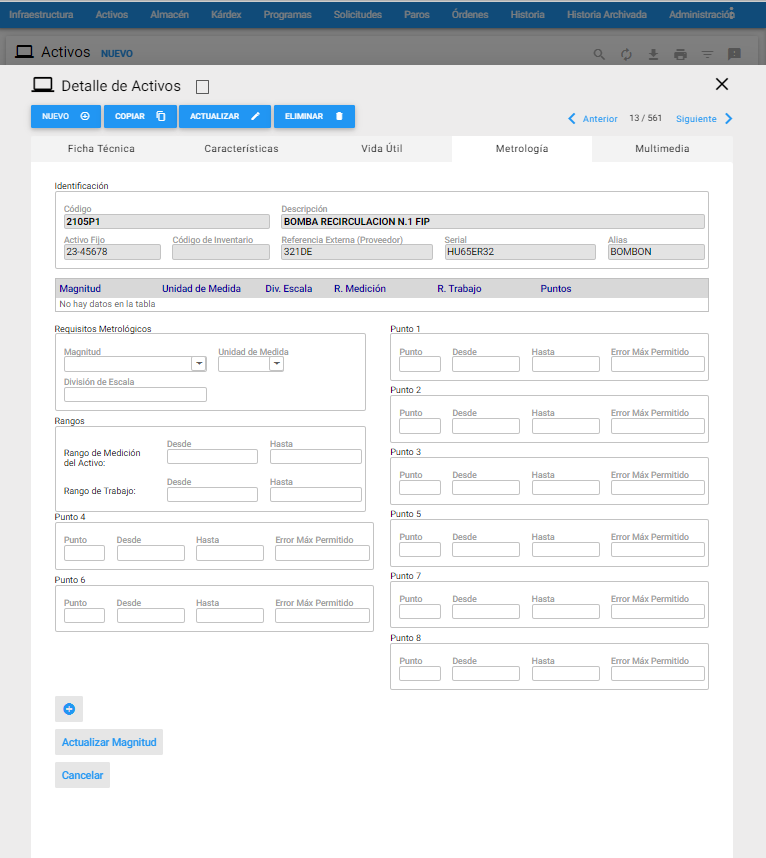Click the División de Escala input field

(x=135, y=395)
